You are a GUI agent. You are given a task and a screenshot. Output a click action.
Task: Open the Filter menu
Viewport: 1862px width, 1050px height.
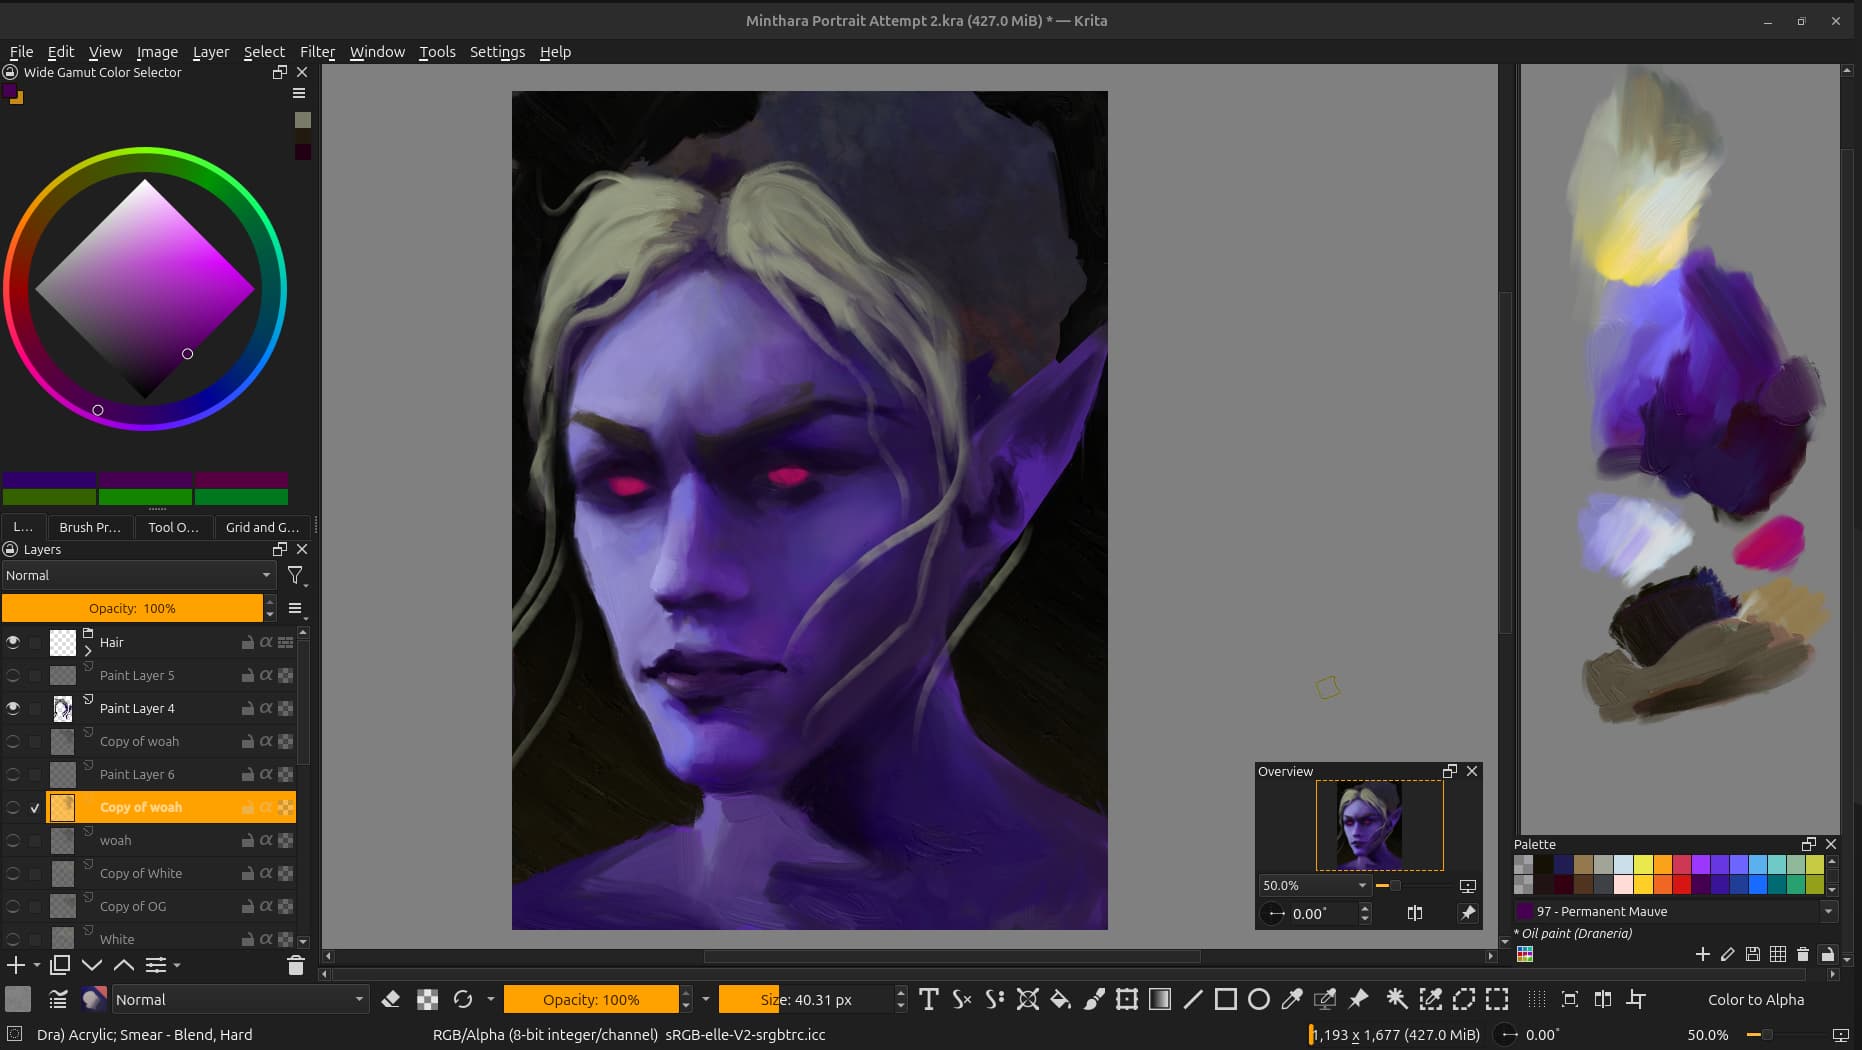pos(317,52)
